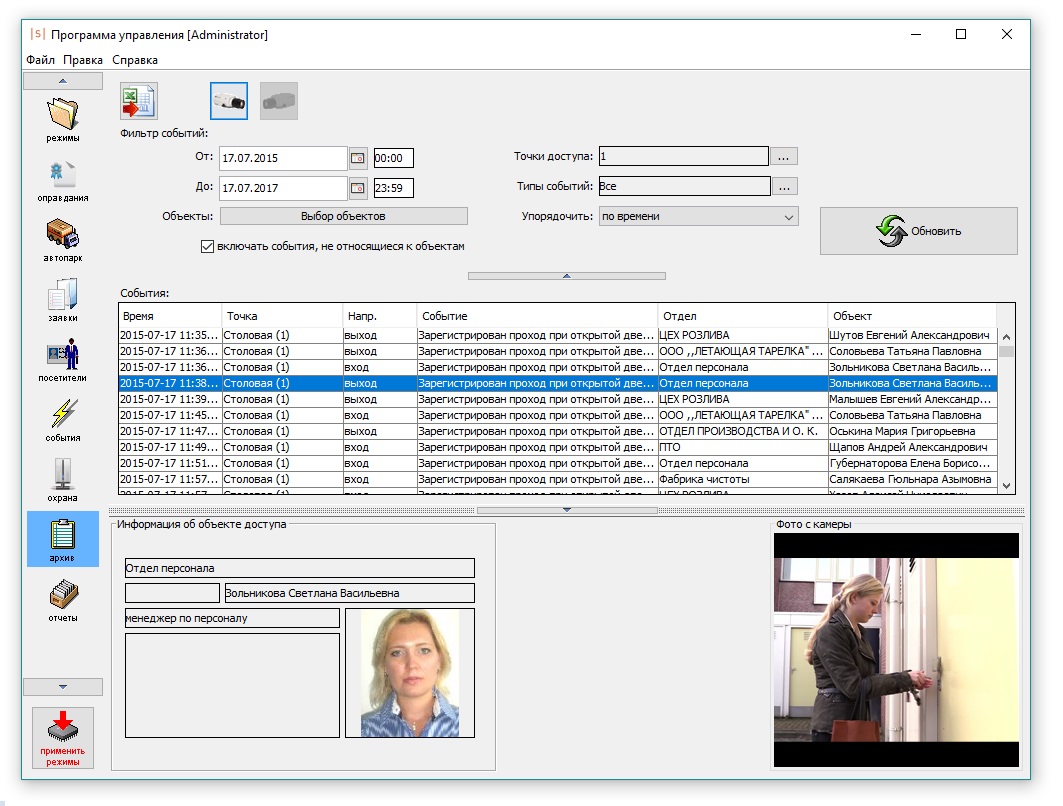This screenshot has height=806, width=1063.
Task: Open the Файл menu
Action: click(x=40, y=60)
